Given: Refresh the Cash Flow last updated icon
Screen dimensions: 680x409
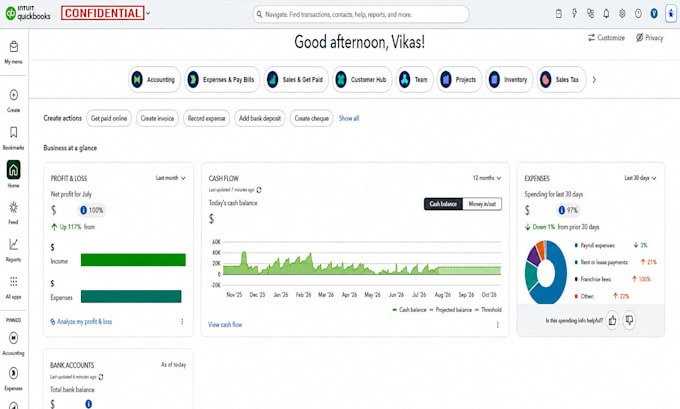Looking at the screenshot, I should tap(259, 190).
